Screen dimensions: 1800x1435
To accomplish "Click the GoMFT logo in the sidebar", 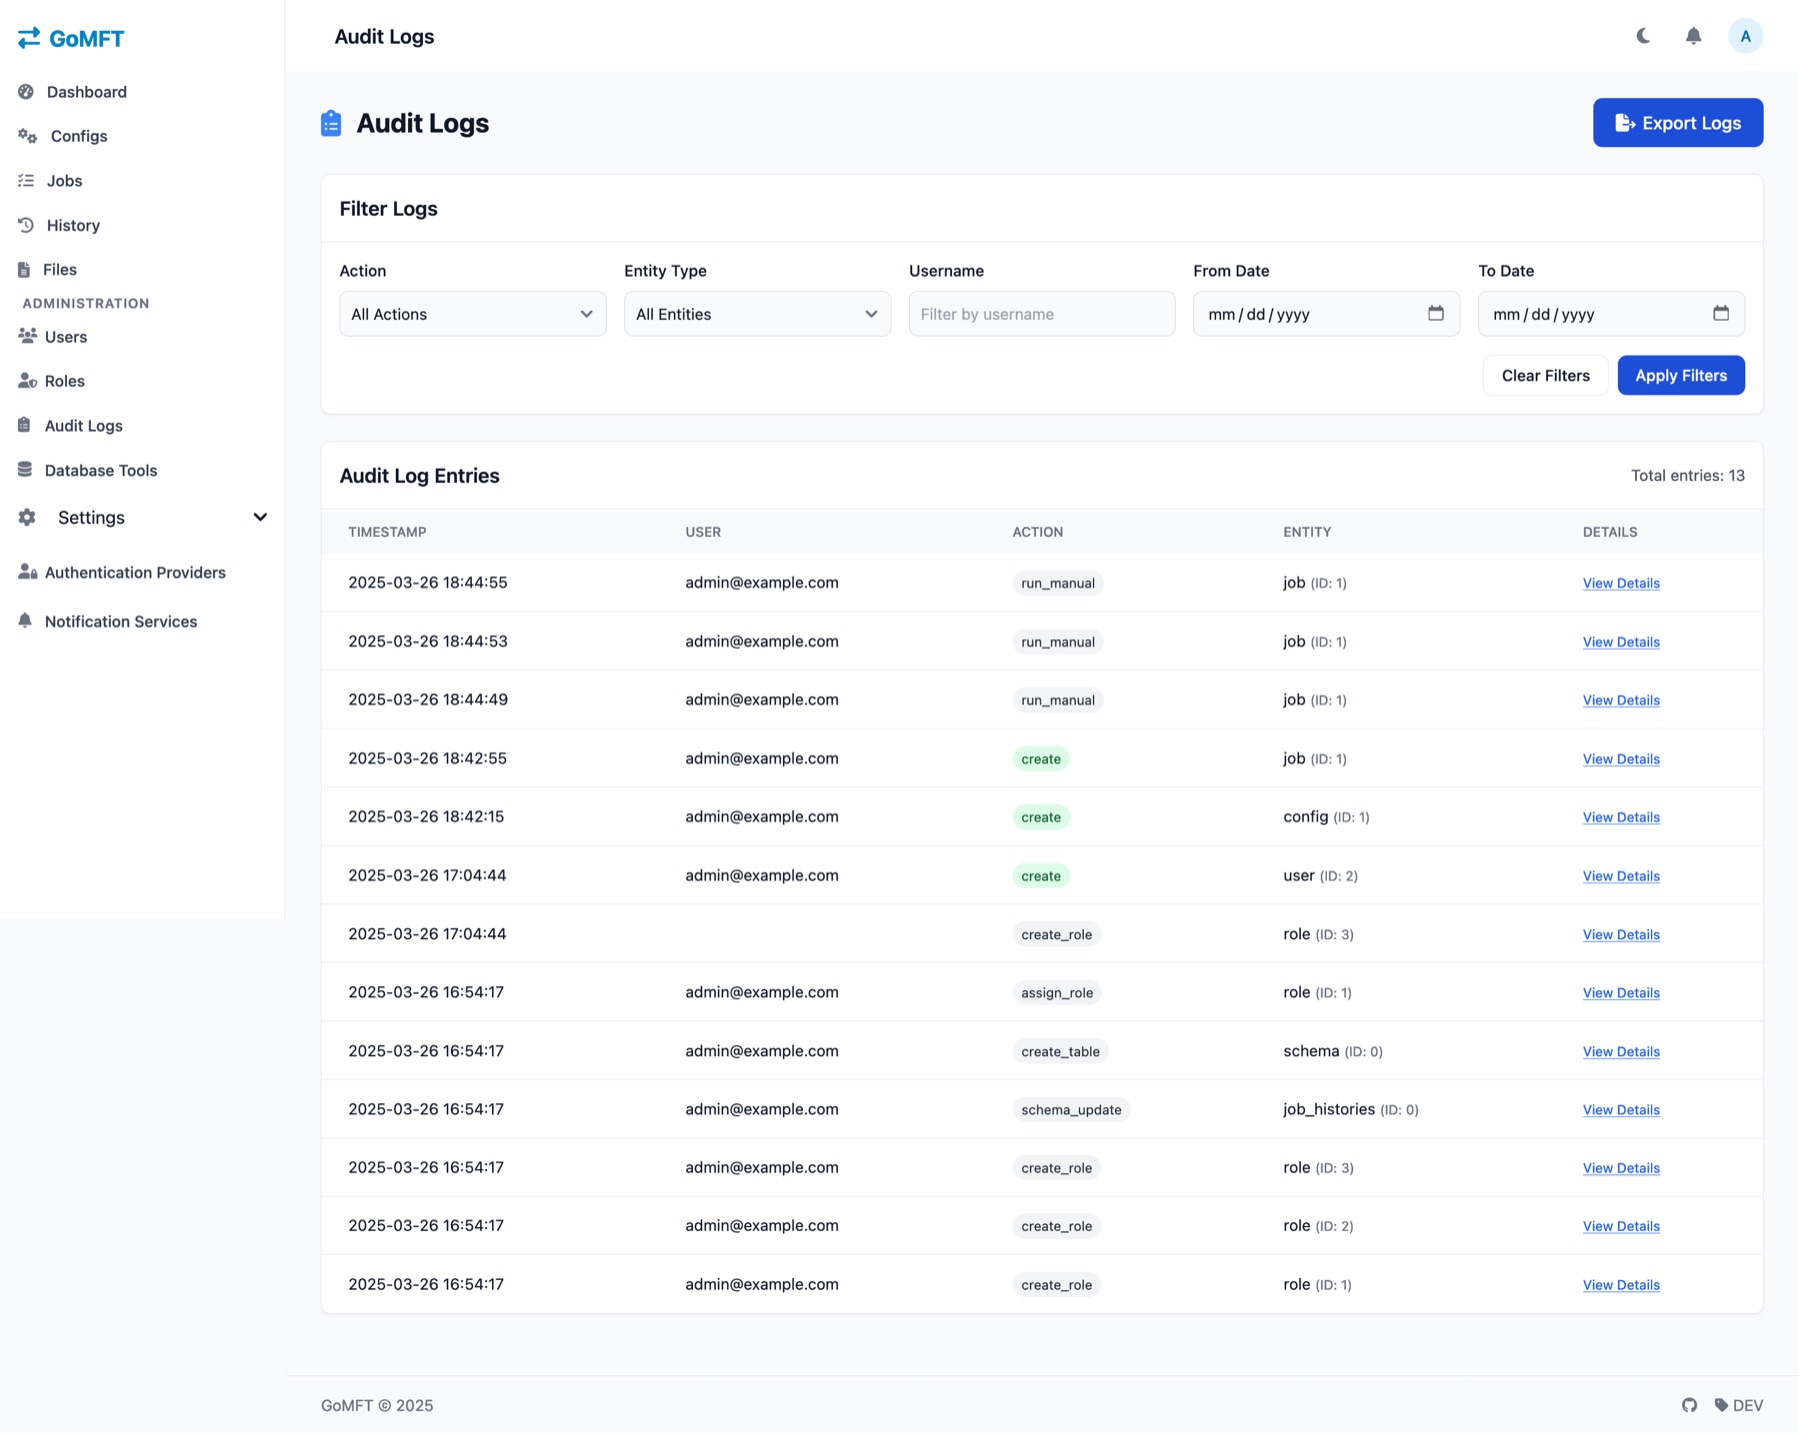I will 71,38.
